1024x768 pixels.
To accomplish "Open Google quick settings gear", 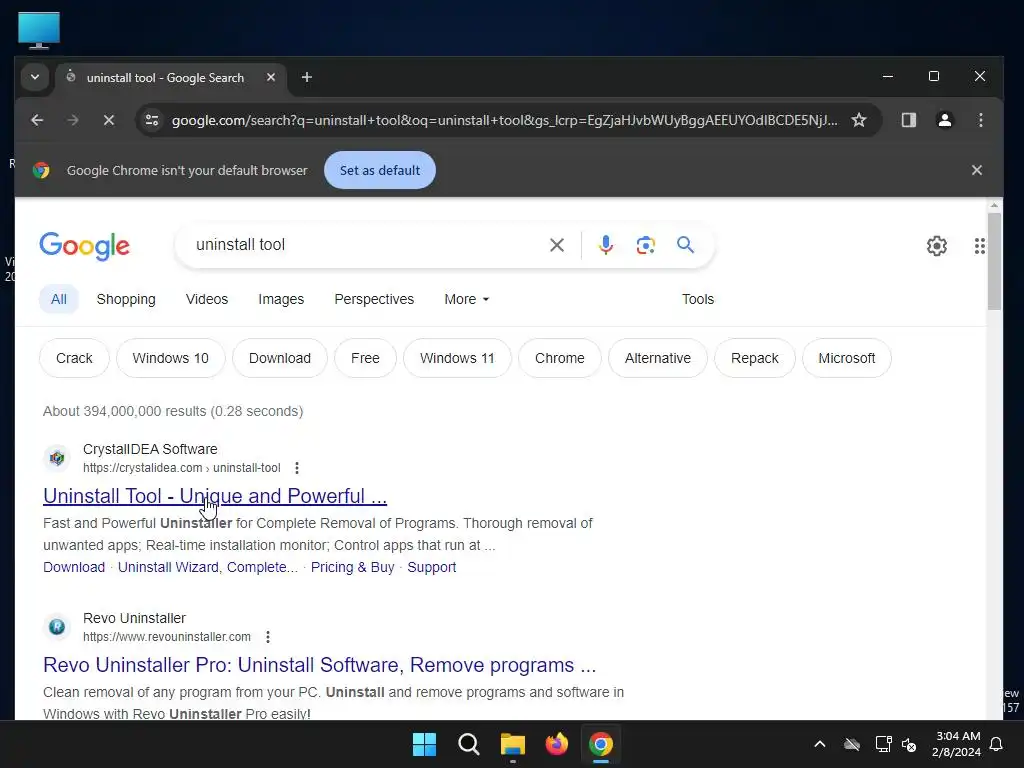I will pyautogui.click(x=936, y=246).
